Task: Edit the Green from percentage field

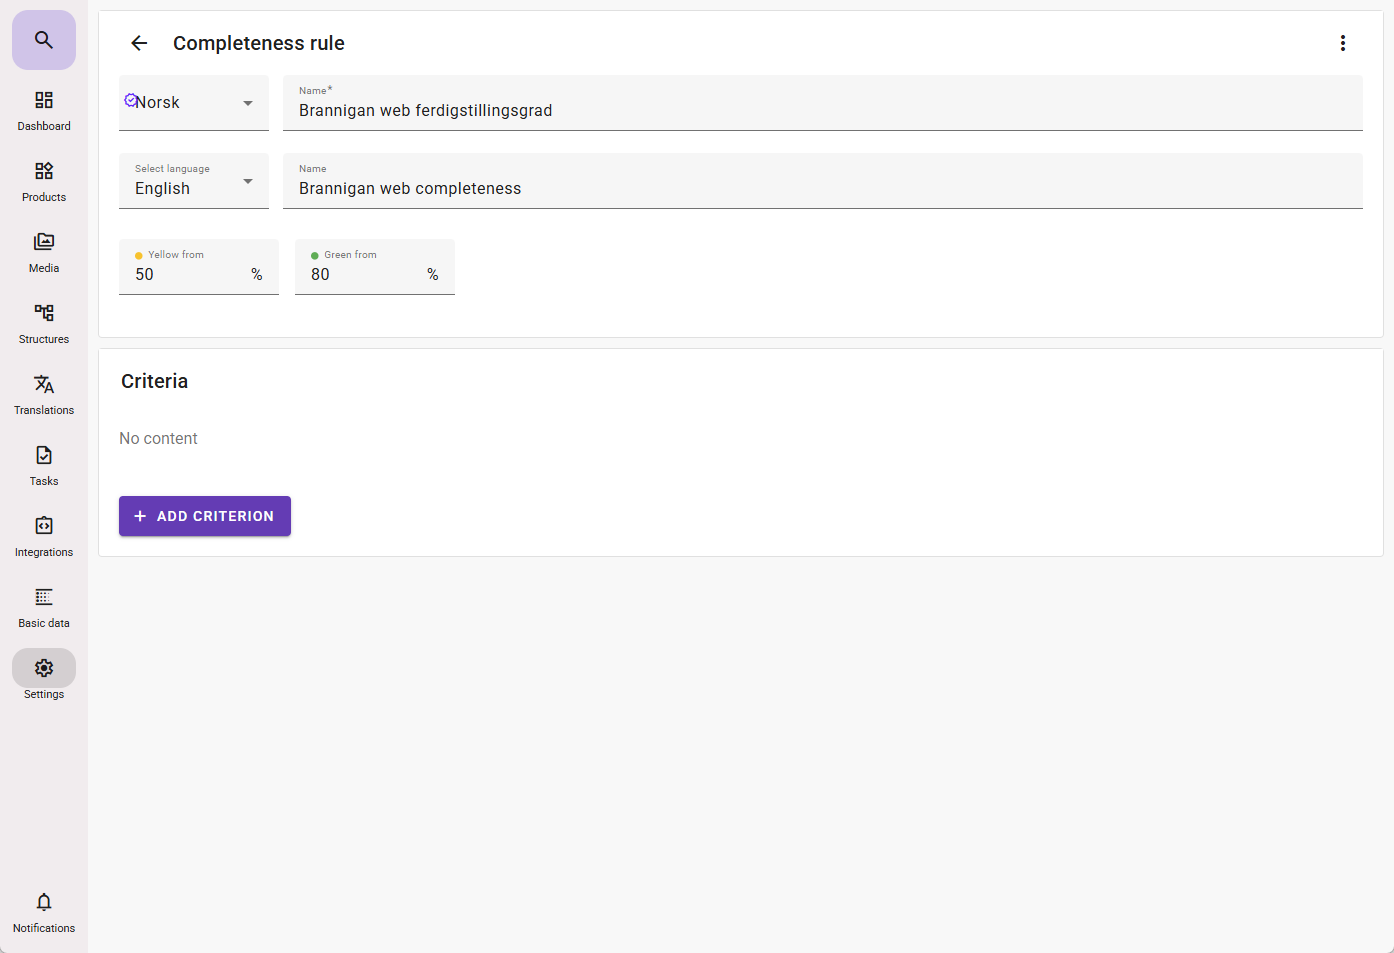Action: [x=365, y=274]
